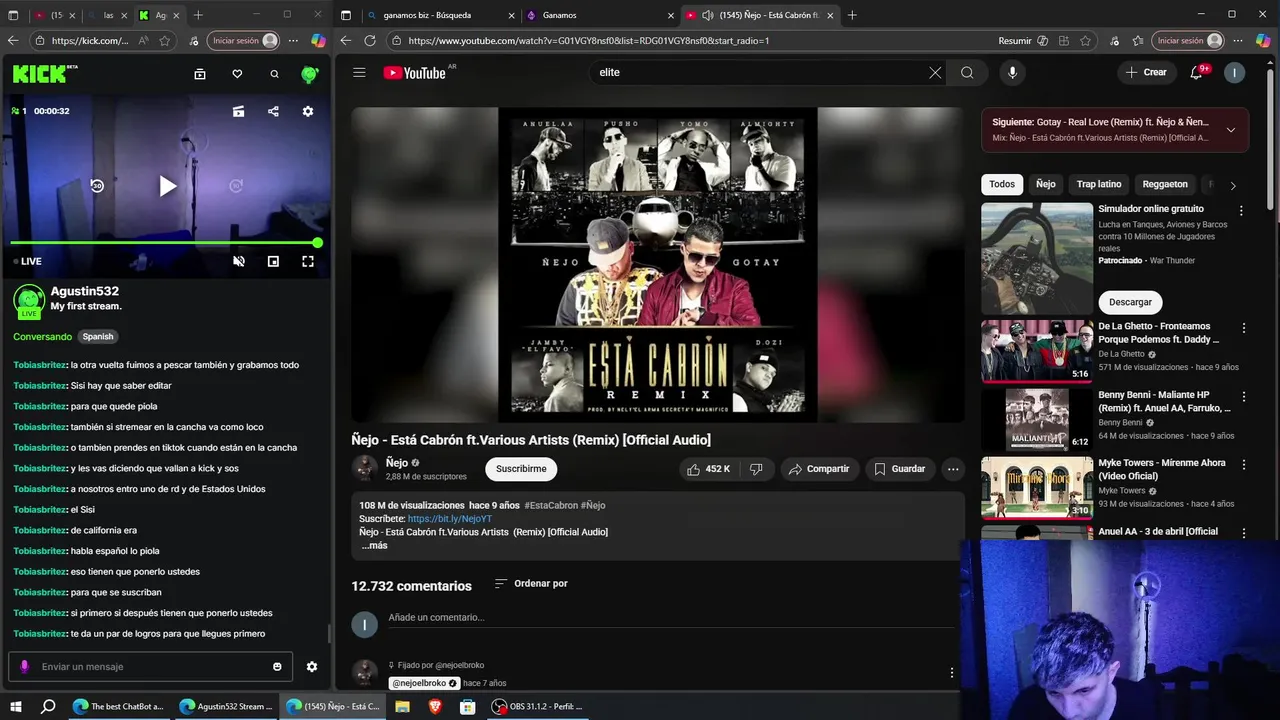Like the video with 452 K
This screenshot has height=720, width=1280.
click(709, 469)
